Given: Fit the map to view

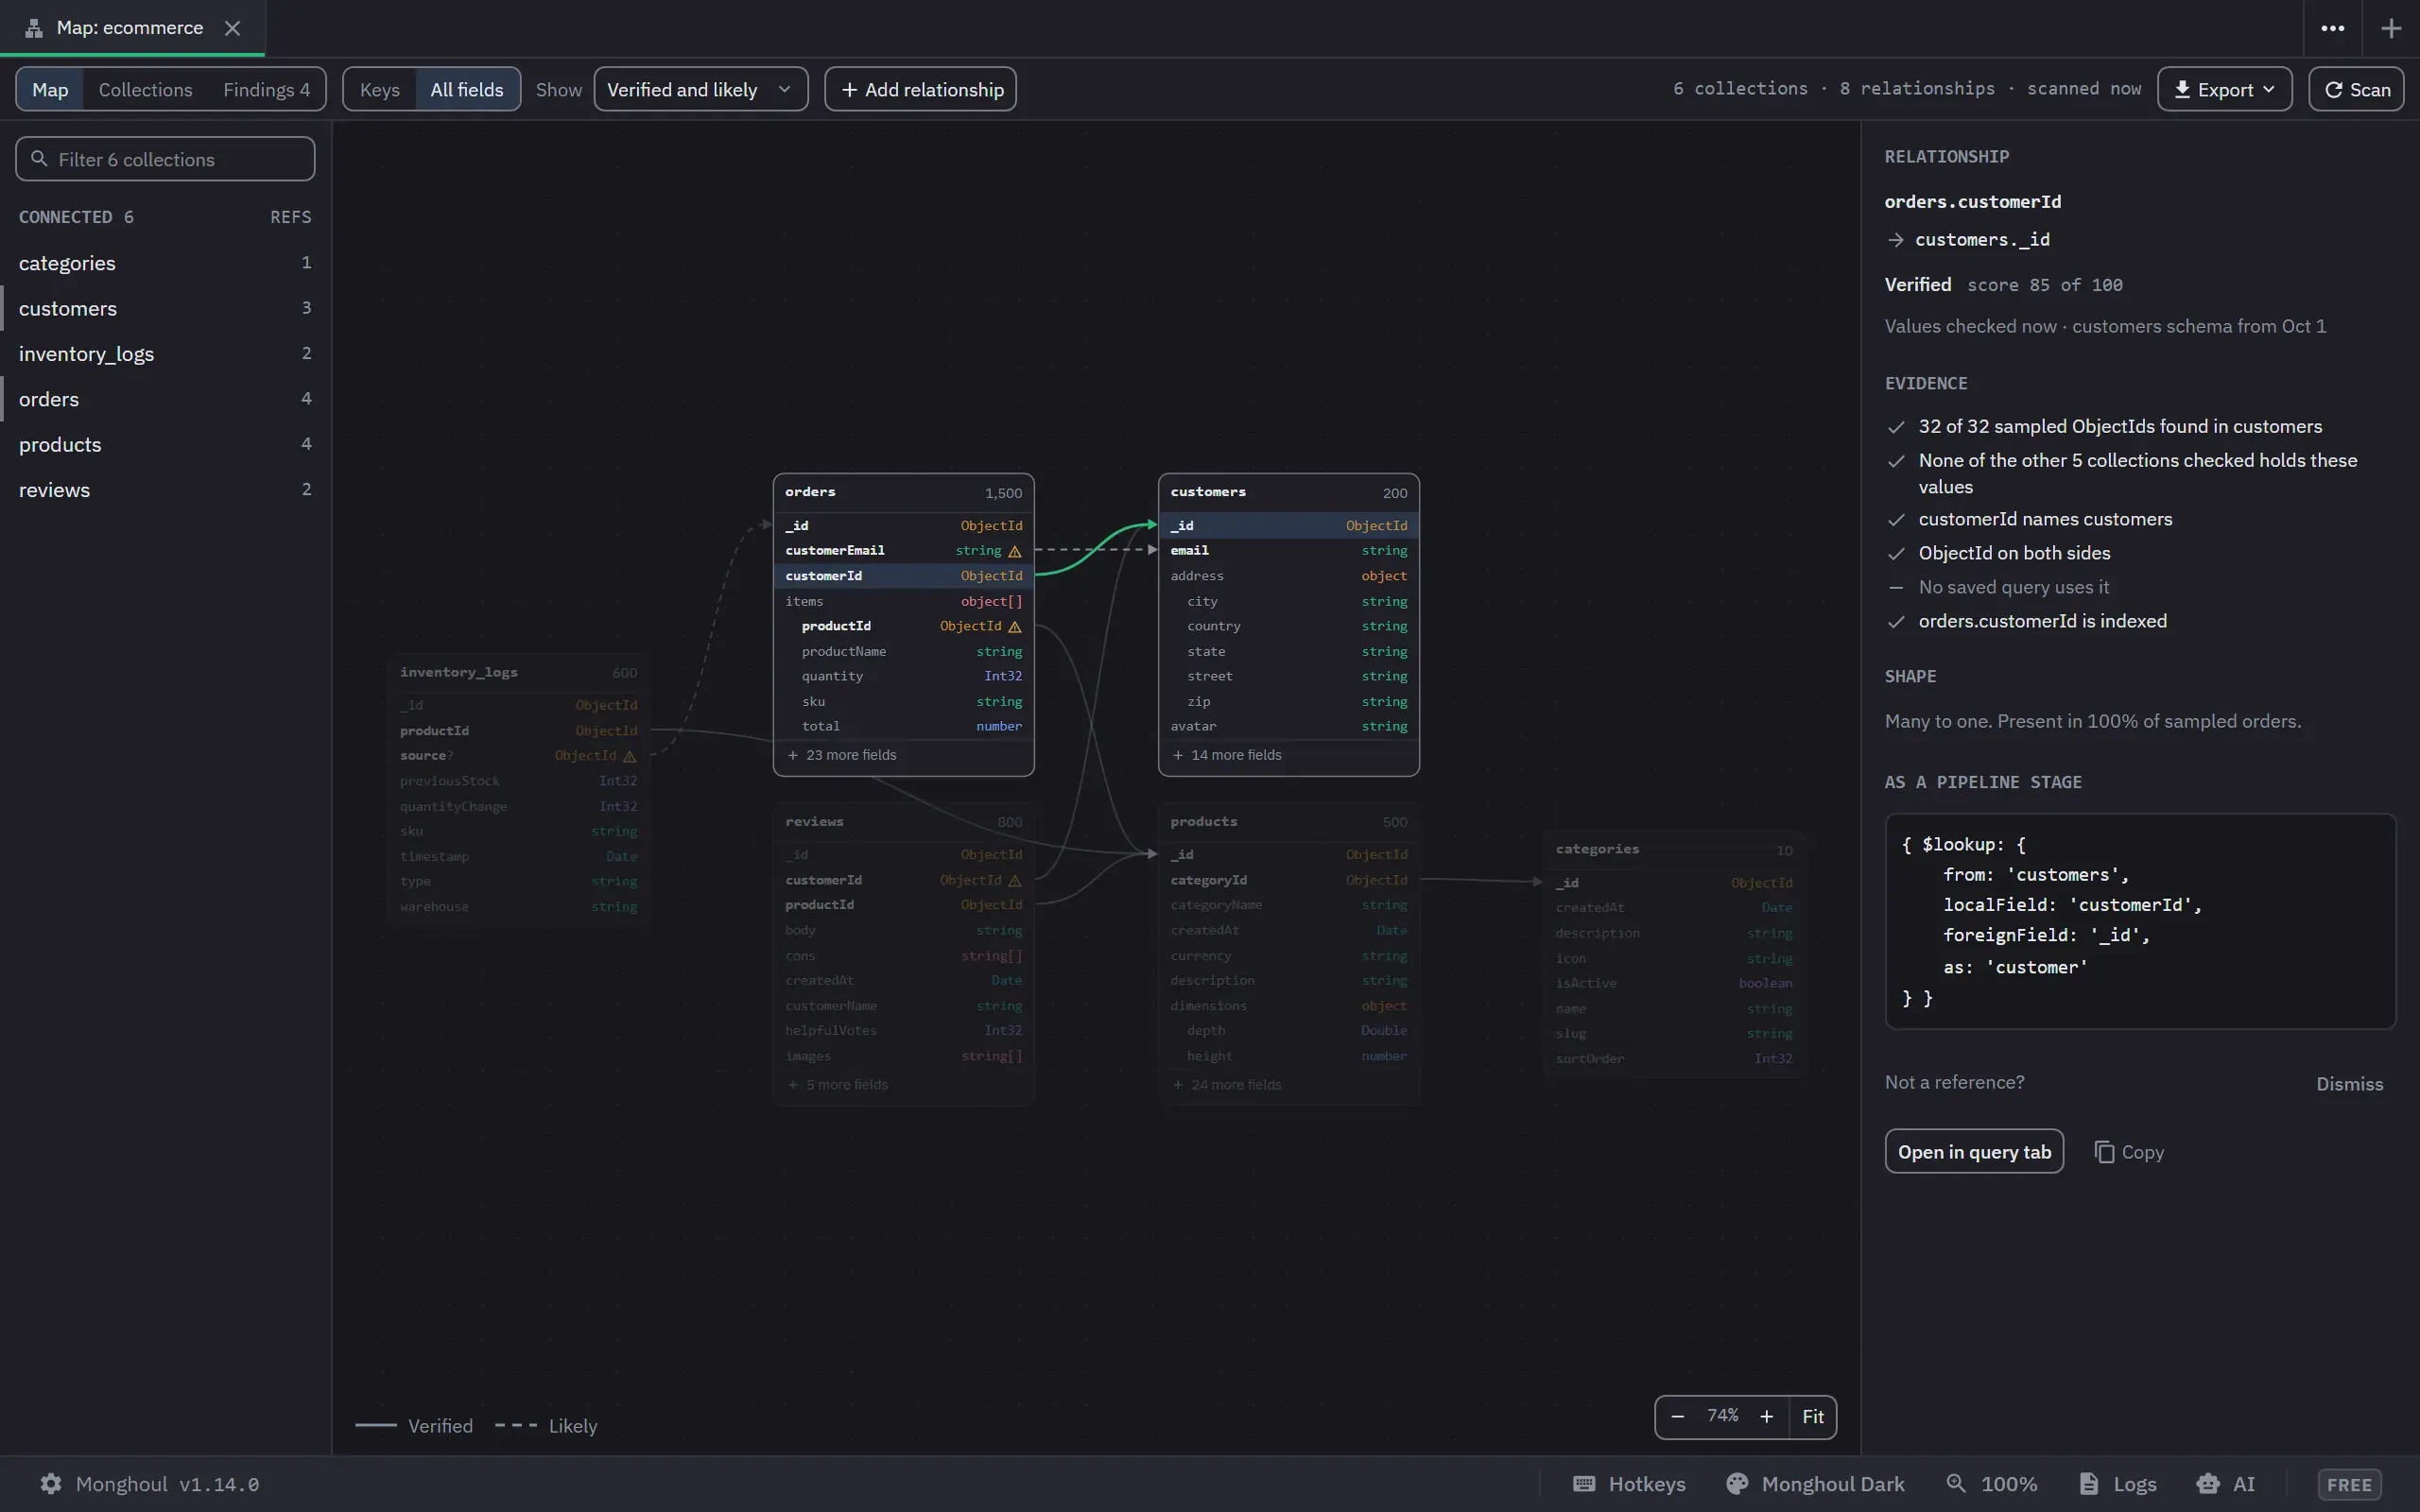Looking at the screenshot, I should pos(1812,1416).
